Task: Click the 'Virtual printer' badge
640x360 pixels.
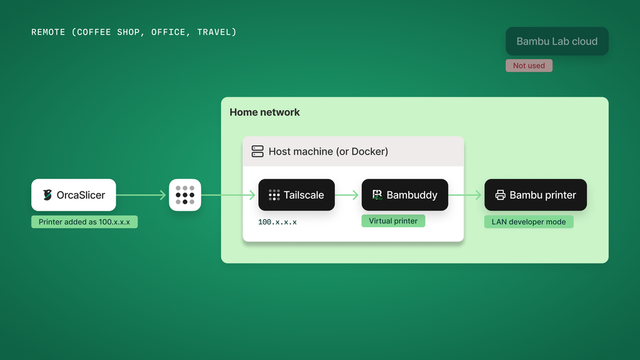Action: pyautogui.click(x=393, y=221)
